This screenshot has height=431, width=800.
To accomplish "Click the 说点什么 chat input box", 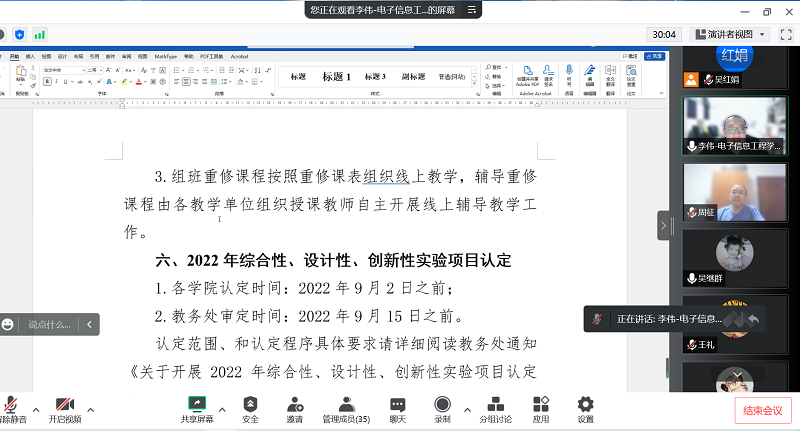I will [49, 324].
